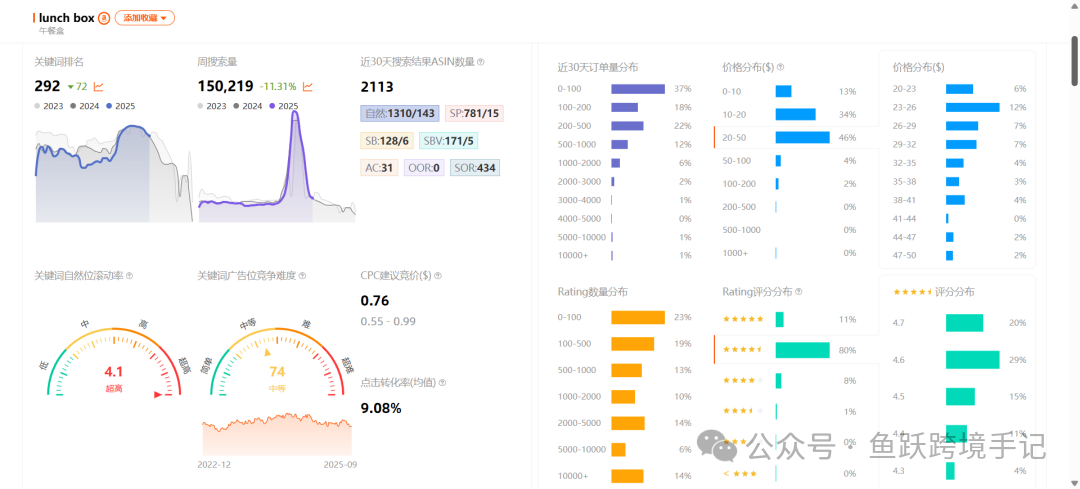This screenshot has height=489, width=1080.
Task: Click the 4.7 score bar showing 20%
Action: (964, 322)
